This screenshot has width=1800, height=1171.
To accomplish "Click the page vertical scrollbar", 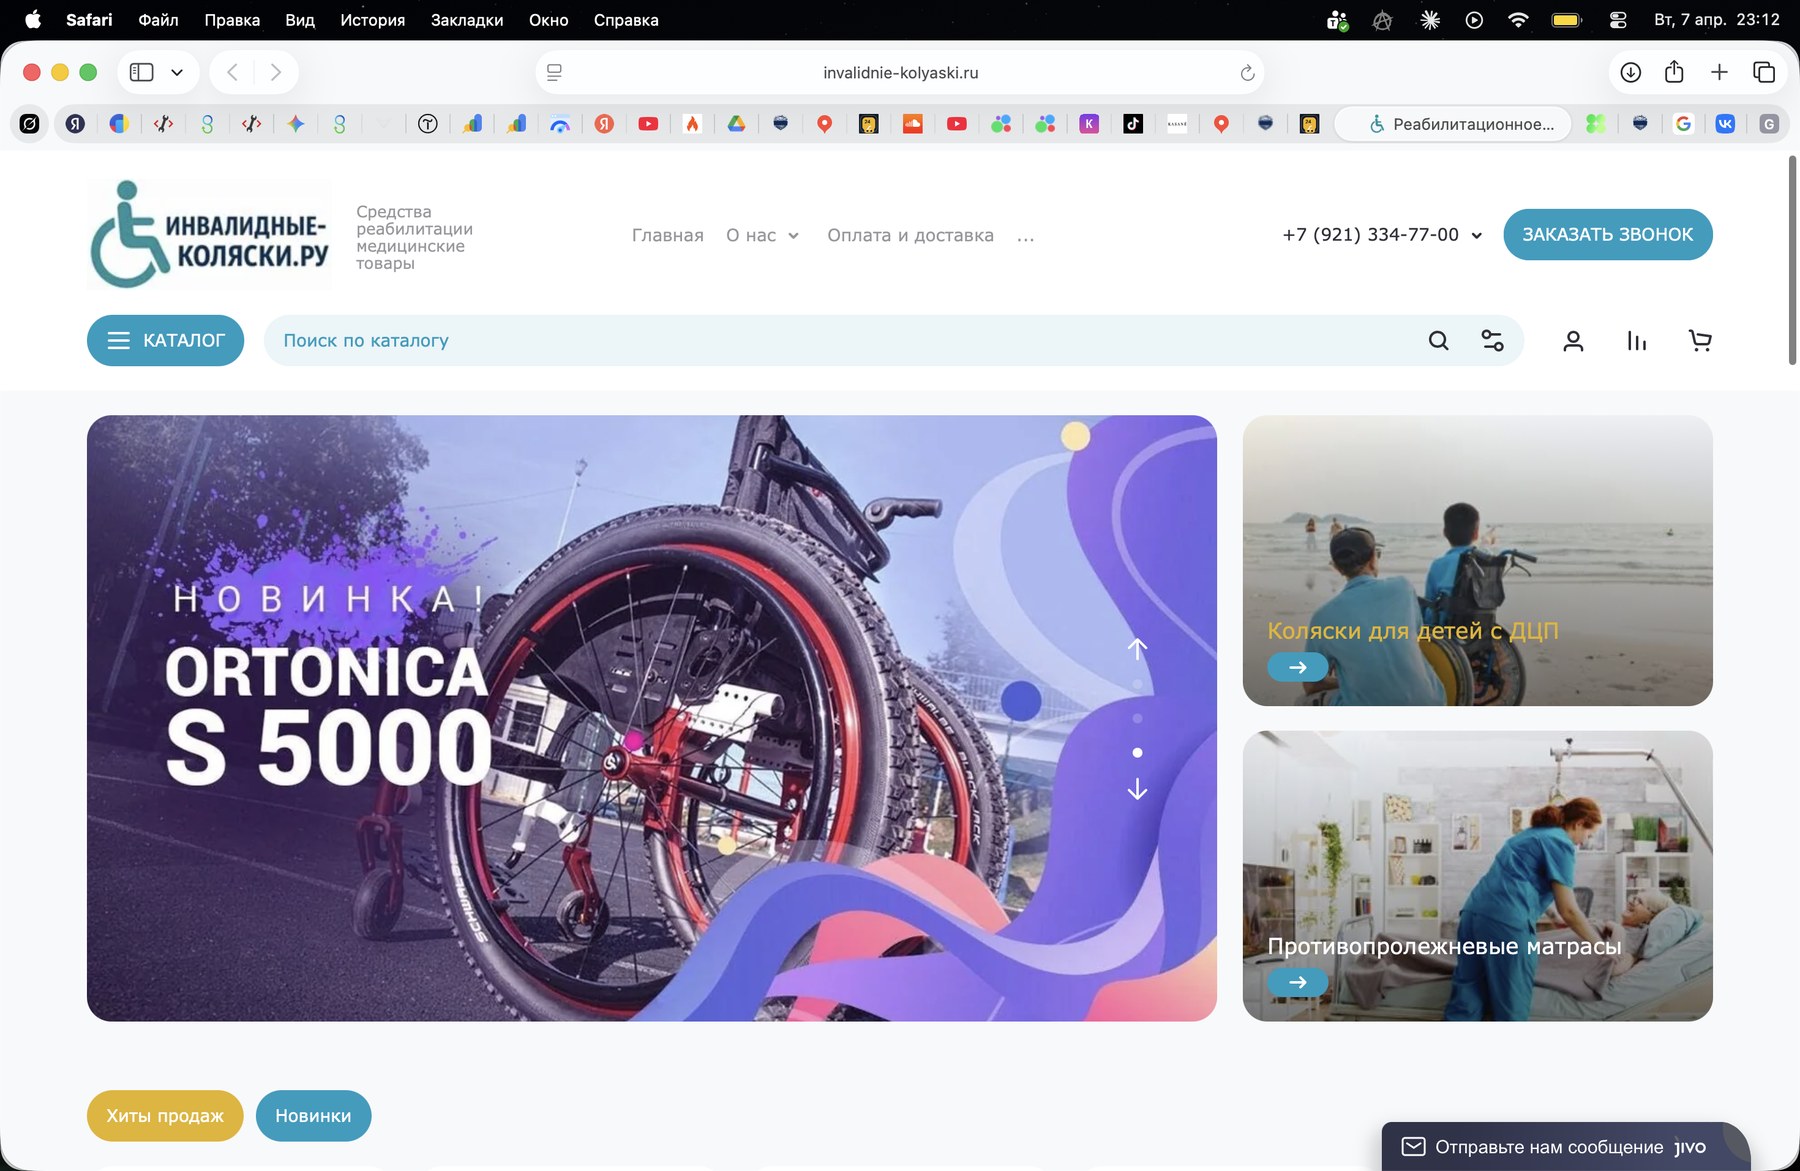I will 1792,260.
